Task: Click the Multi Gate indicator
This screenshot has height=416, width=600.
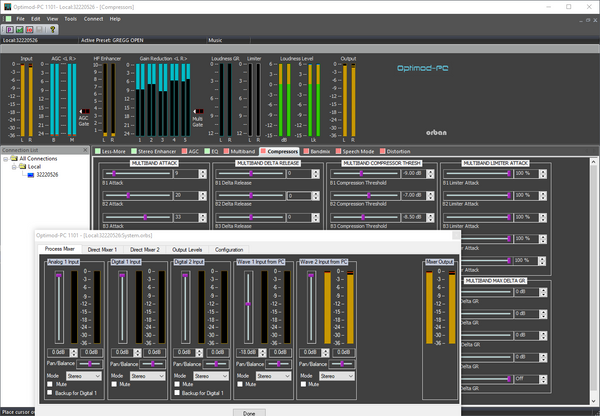Action: tap(198, 111)
